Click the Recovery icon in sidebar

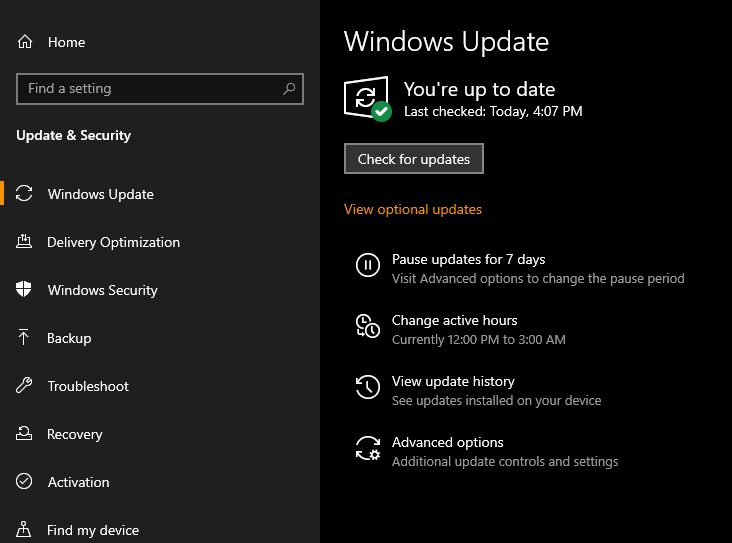coord(25,434)
